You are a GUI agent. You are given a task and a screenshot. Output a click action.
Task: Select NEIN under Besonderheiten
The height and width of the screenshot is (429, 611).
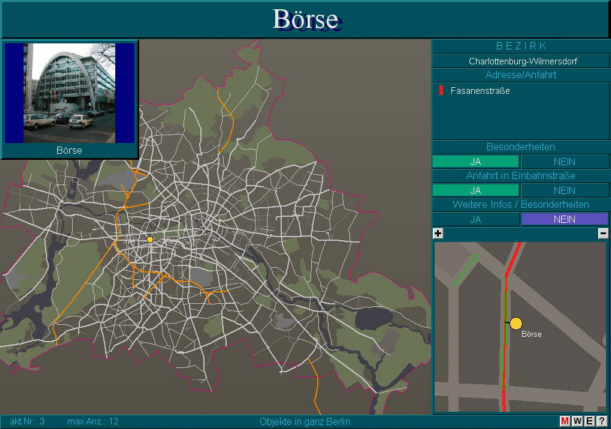coord(564,161)
